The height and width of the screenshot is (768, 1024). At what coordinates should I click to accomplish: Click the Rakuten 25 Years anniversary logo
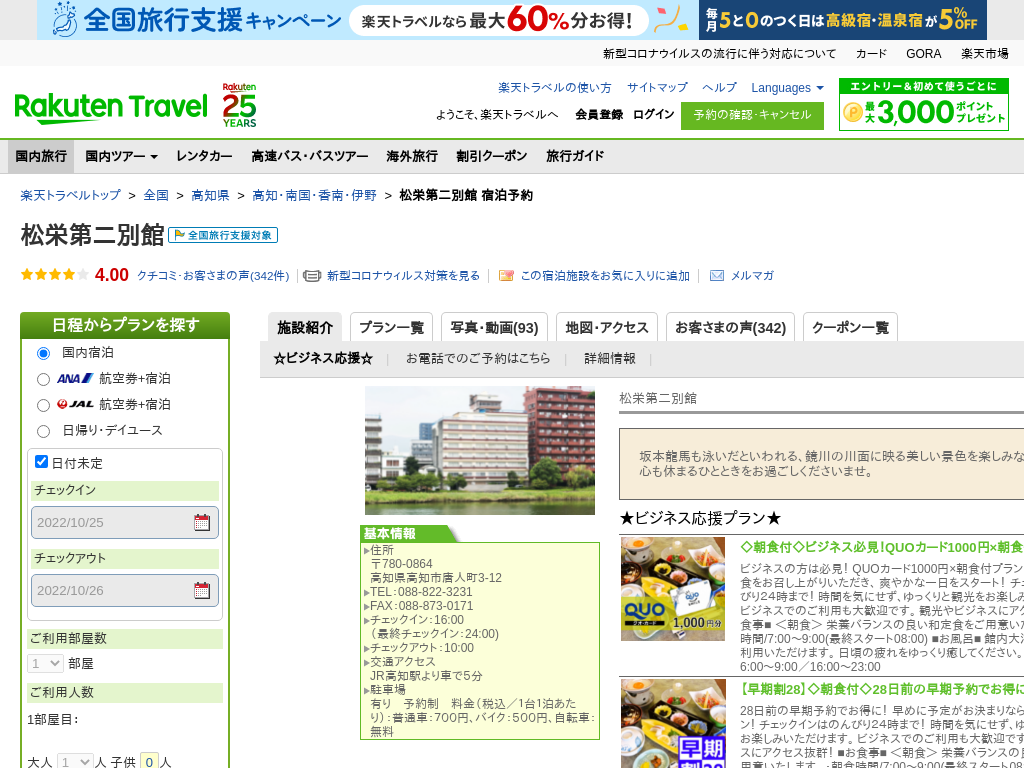coord(239,105)
